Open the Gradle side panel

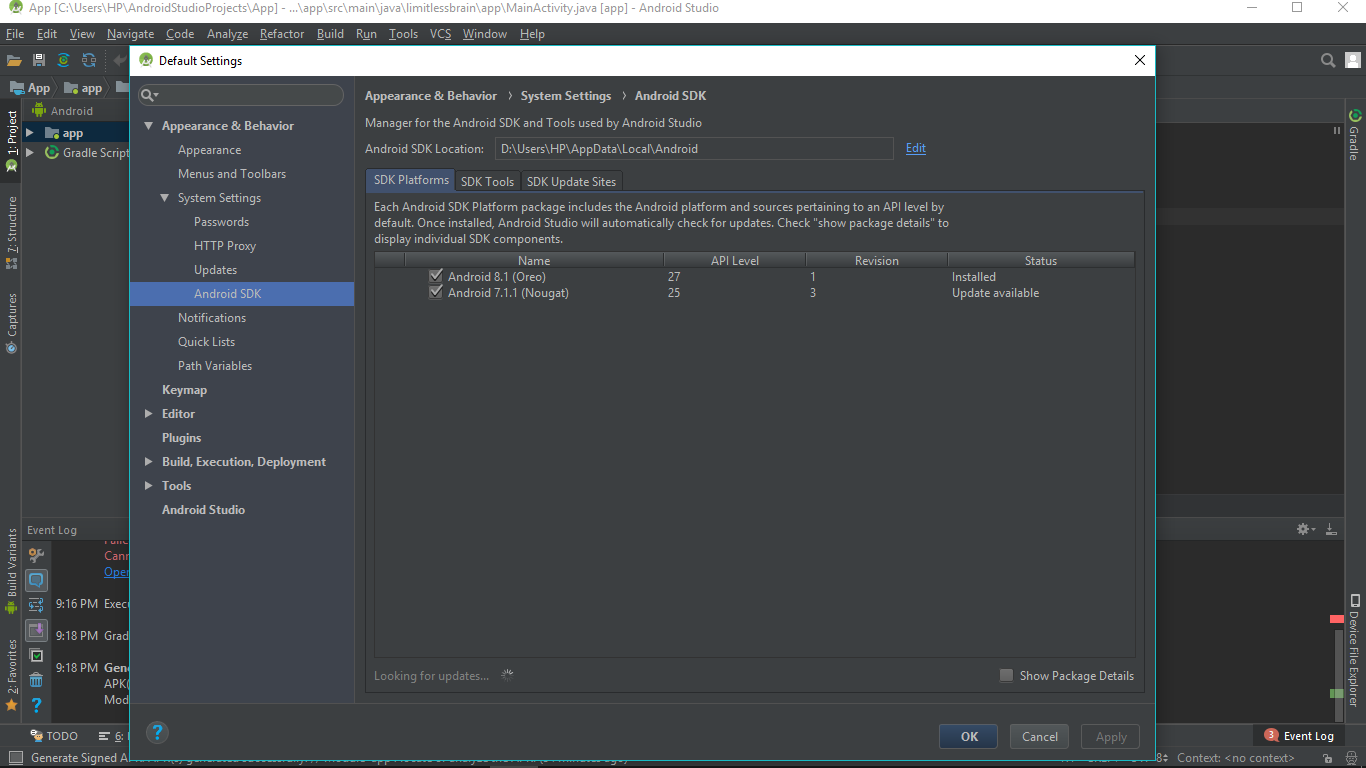click(x=1354, y=135)
